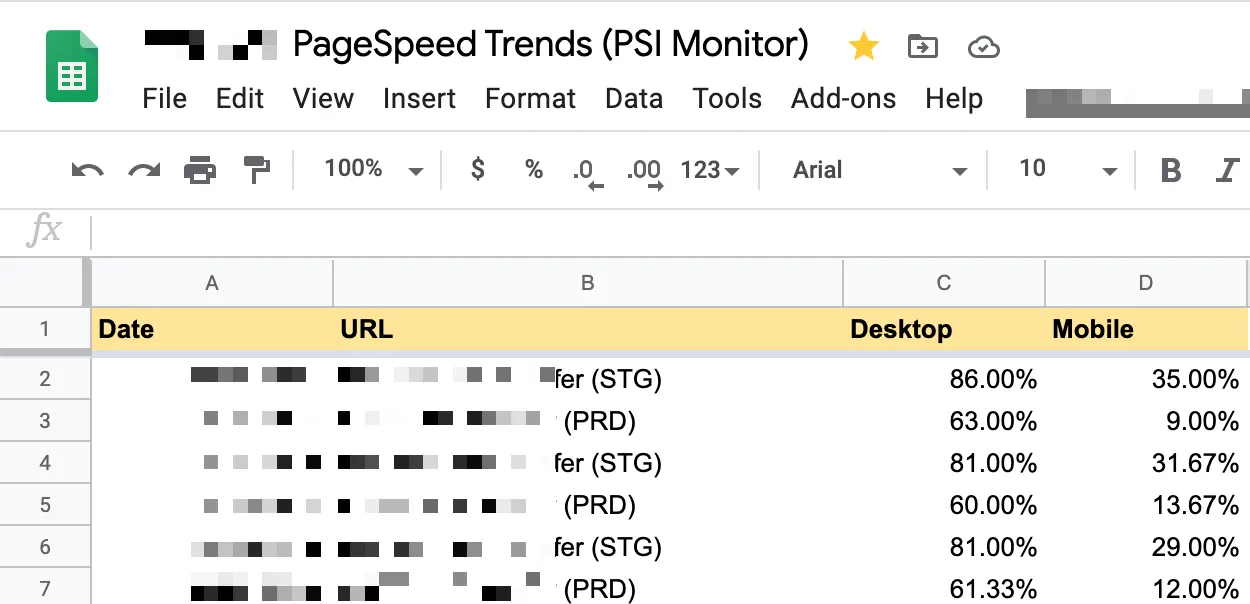The width and height of the screenshot is (1250, 604).
Task: Check cloud save status icon
Action: [984, 46]
